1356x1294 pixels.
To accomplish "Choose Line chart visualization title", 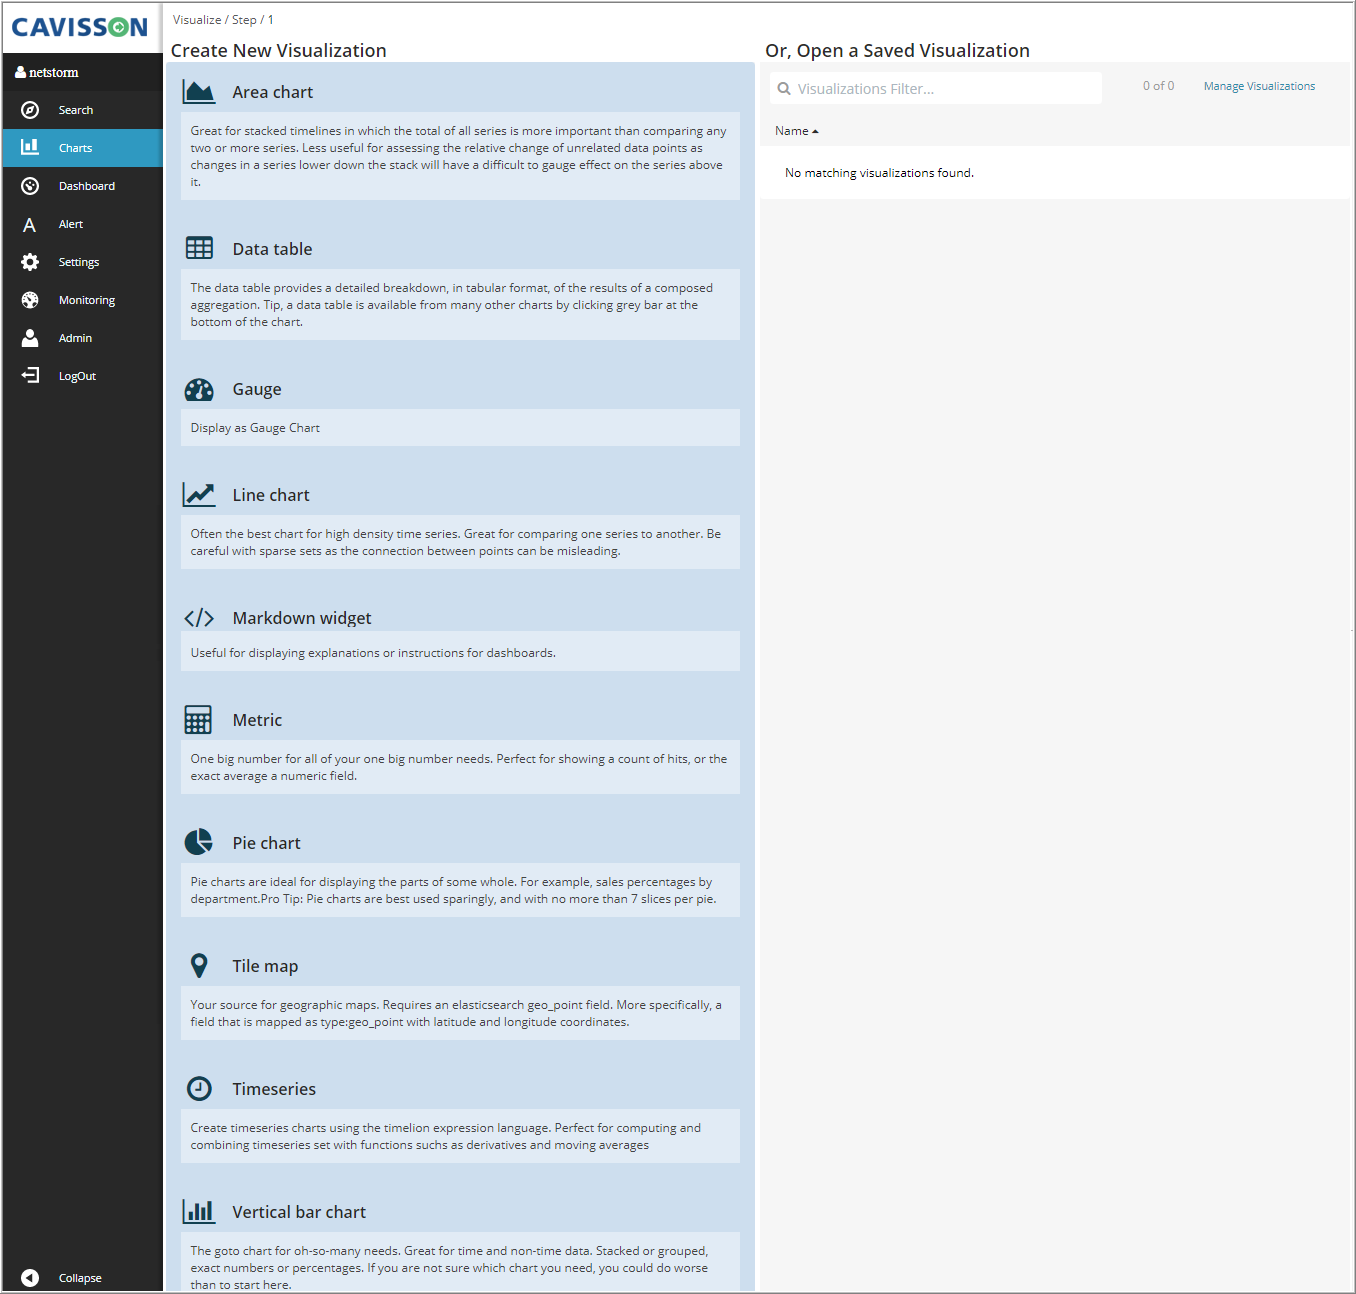I will (x=271, y=495).
